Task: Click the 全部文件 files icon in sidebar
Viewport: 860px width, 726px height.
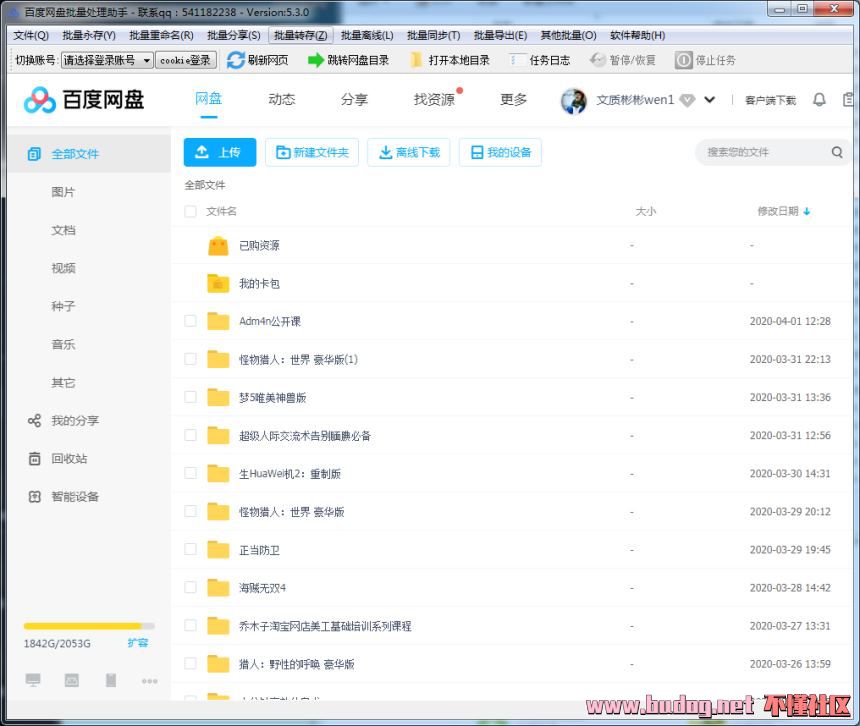Action: point(34,154)
